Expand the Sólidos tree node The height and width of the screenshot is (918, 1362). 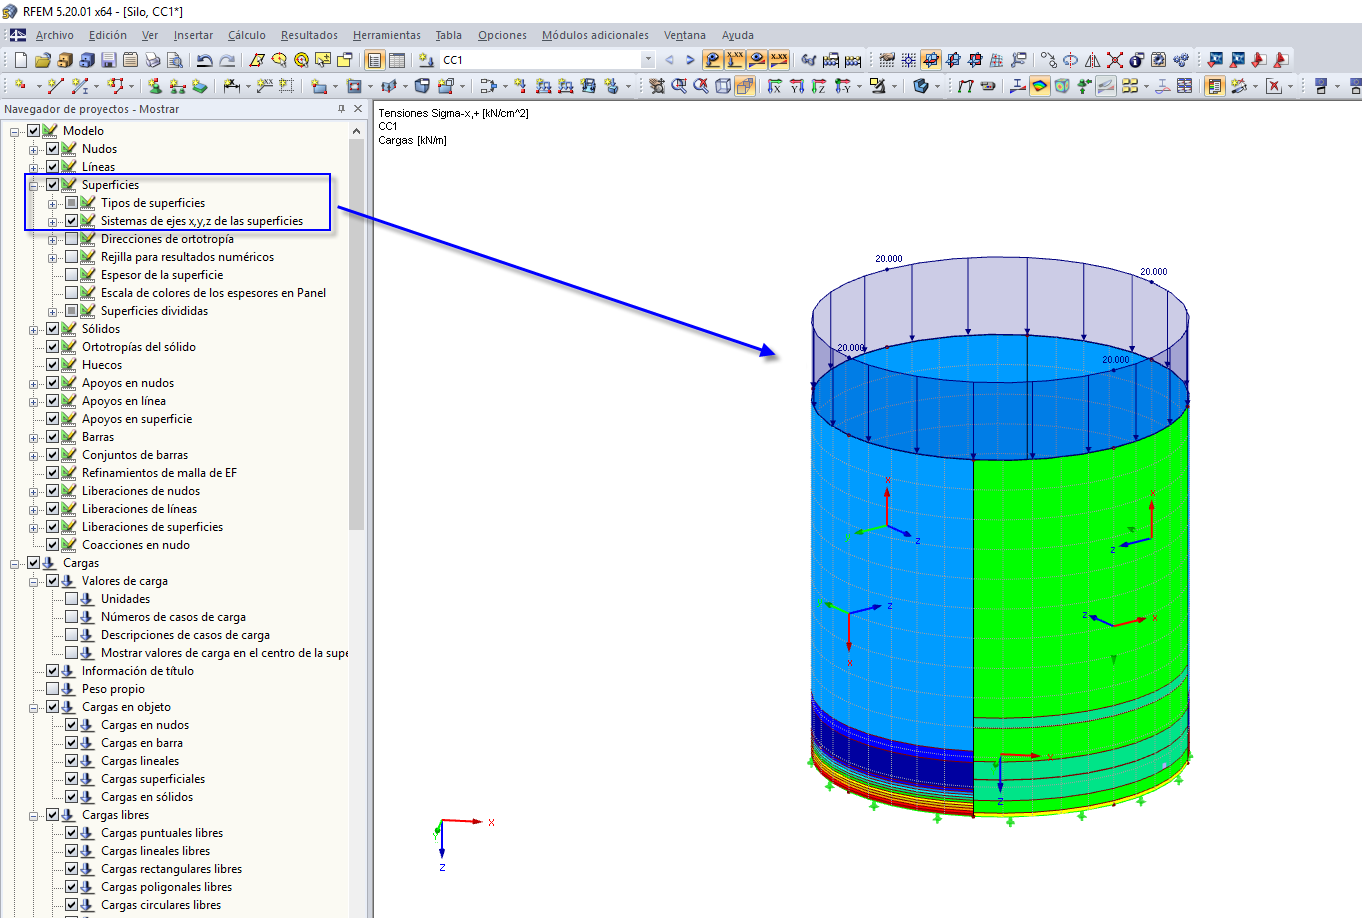34,329
